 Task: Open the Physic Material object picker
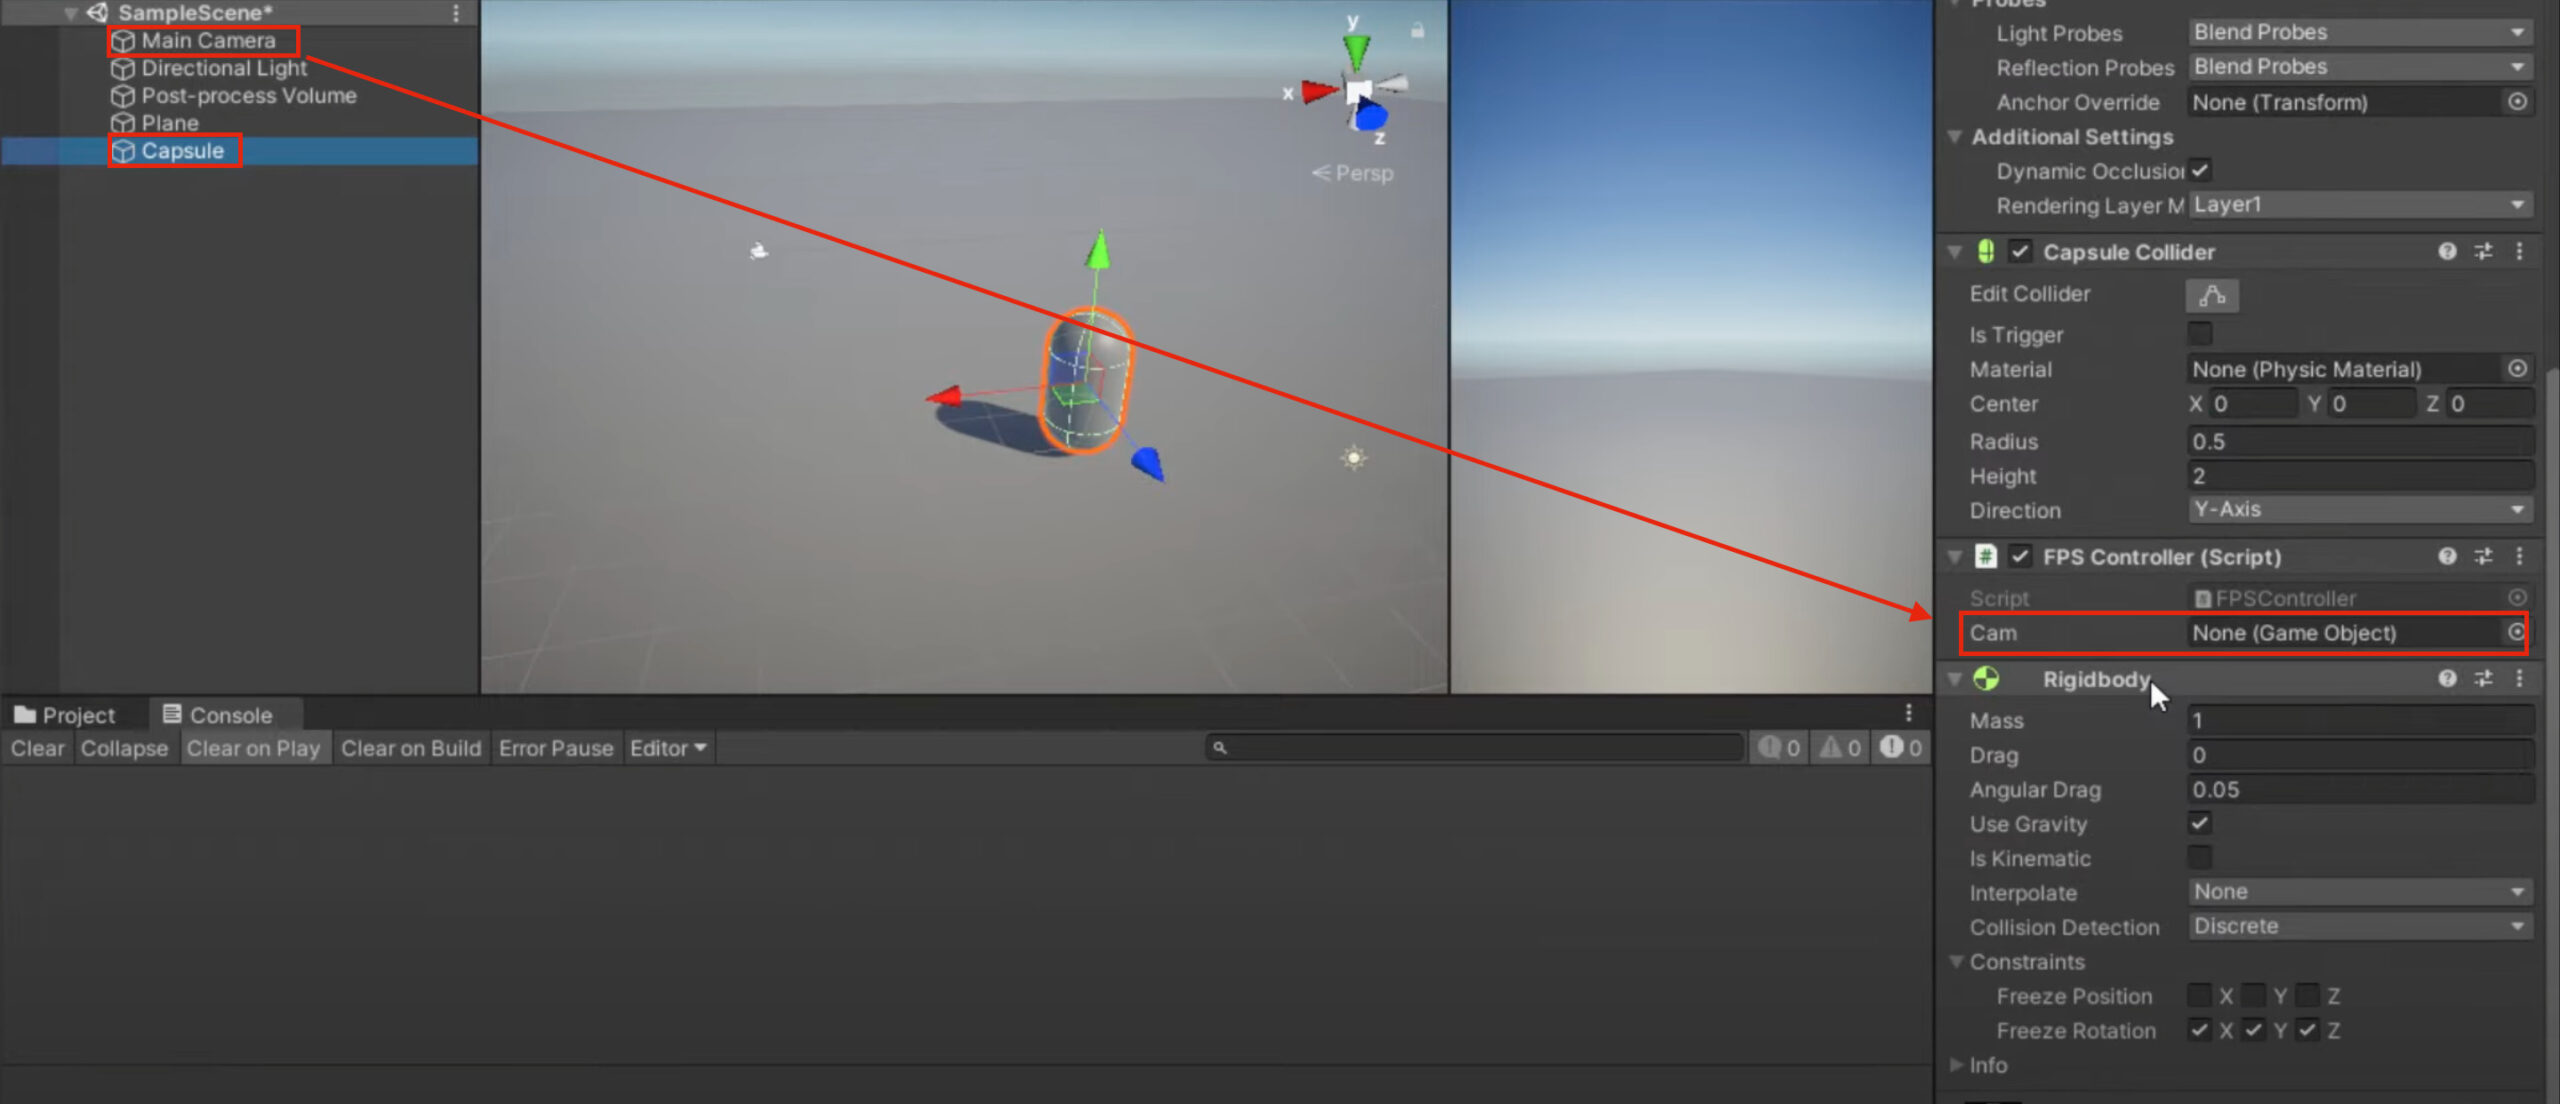(2517, 369)
